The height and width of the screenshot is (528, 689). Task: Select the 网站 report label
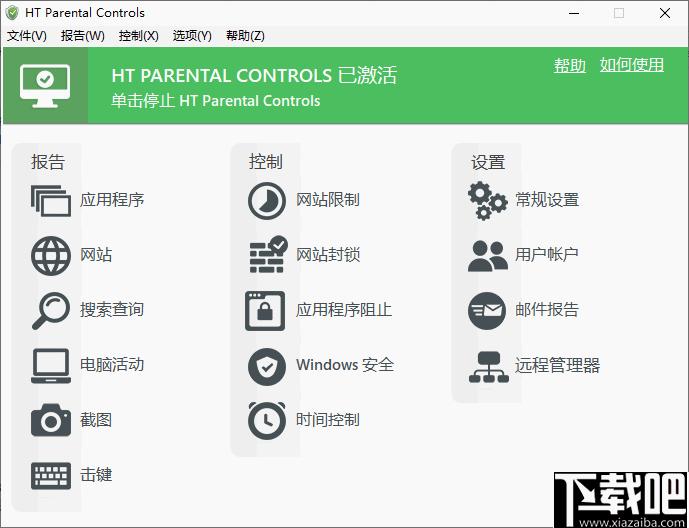point(96,255)
